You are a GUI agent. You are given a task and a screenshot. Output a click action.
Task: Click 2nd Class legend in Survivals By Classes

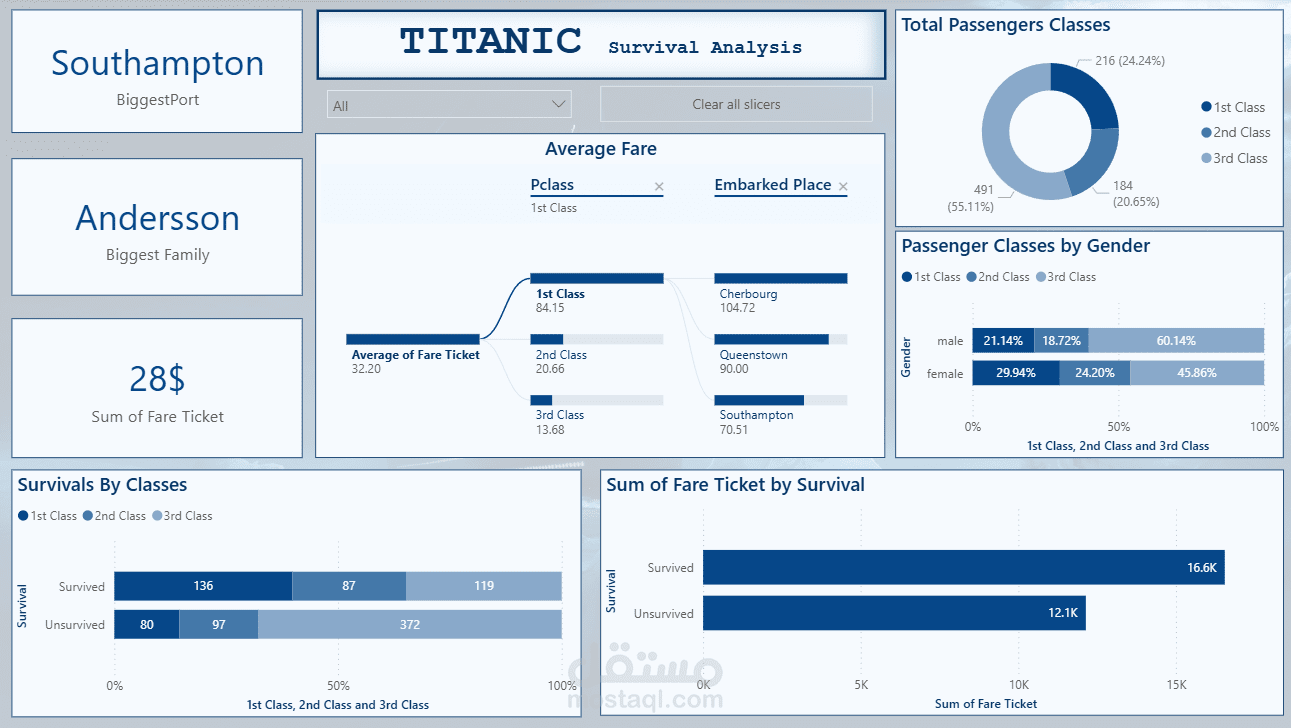[114, 516]
